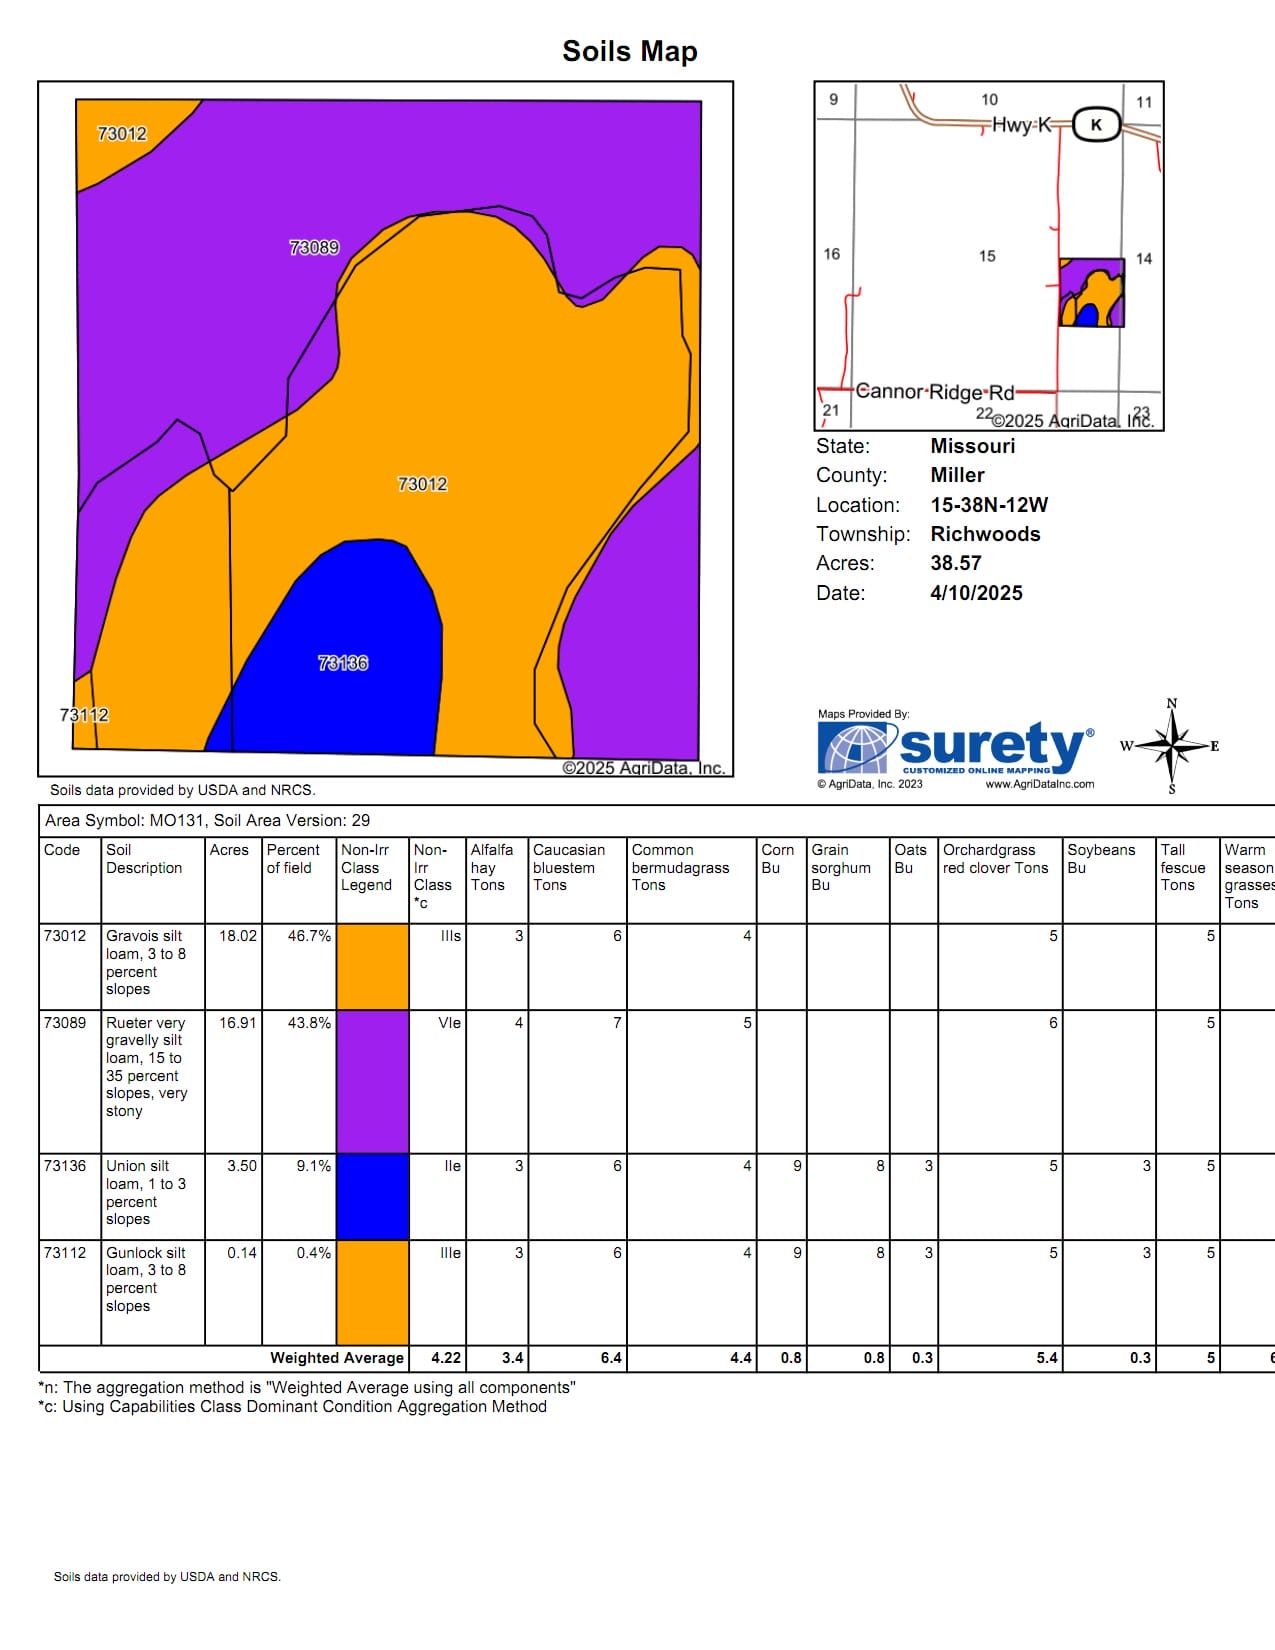This screenshot has height=1650, width=1275.
Task: Select the county value "Miller"
Action: pyautogui.click(x=958, y=475)
